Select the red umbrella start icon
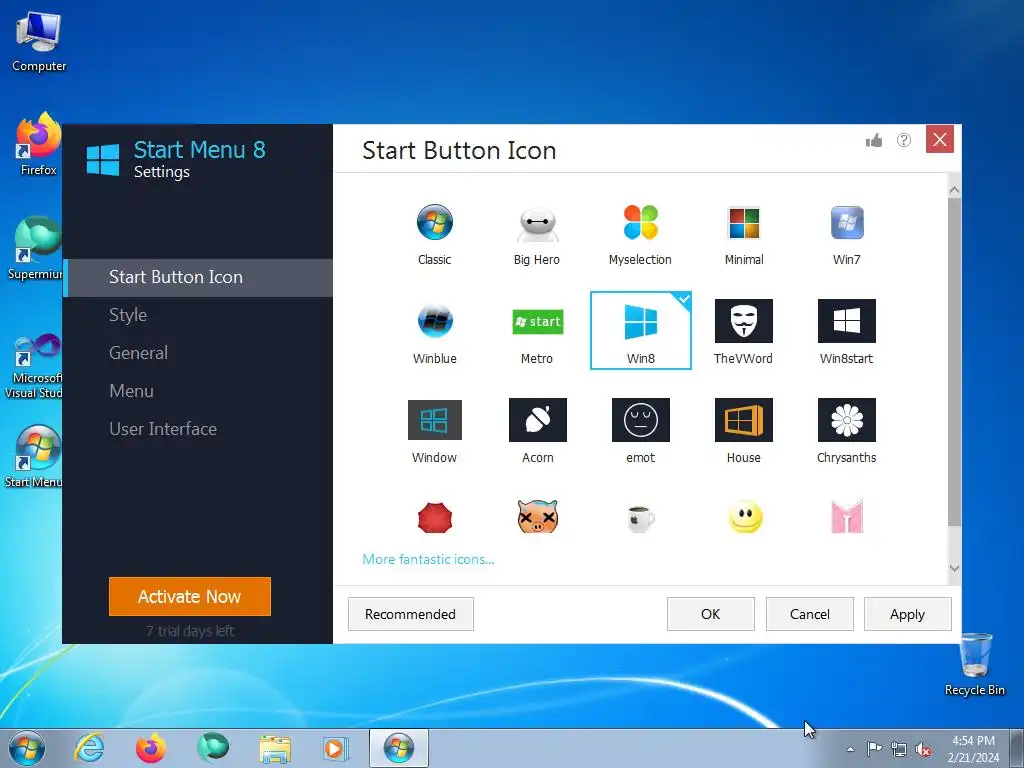This screenshot has height=768, width=1024. click(x=435, y=518)
